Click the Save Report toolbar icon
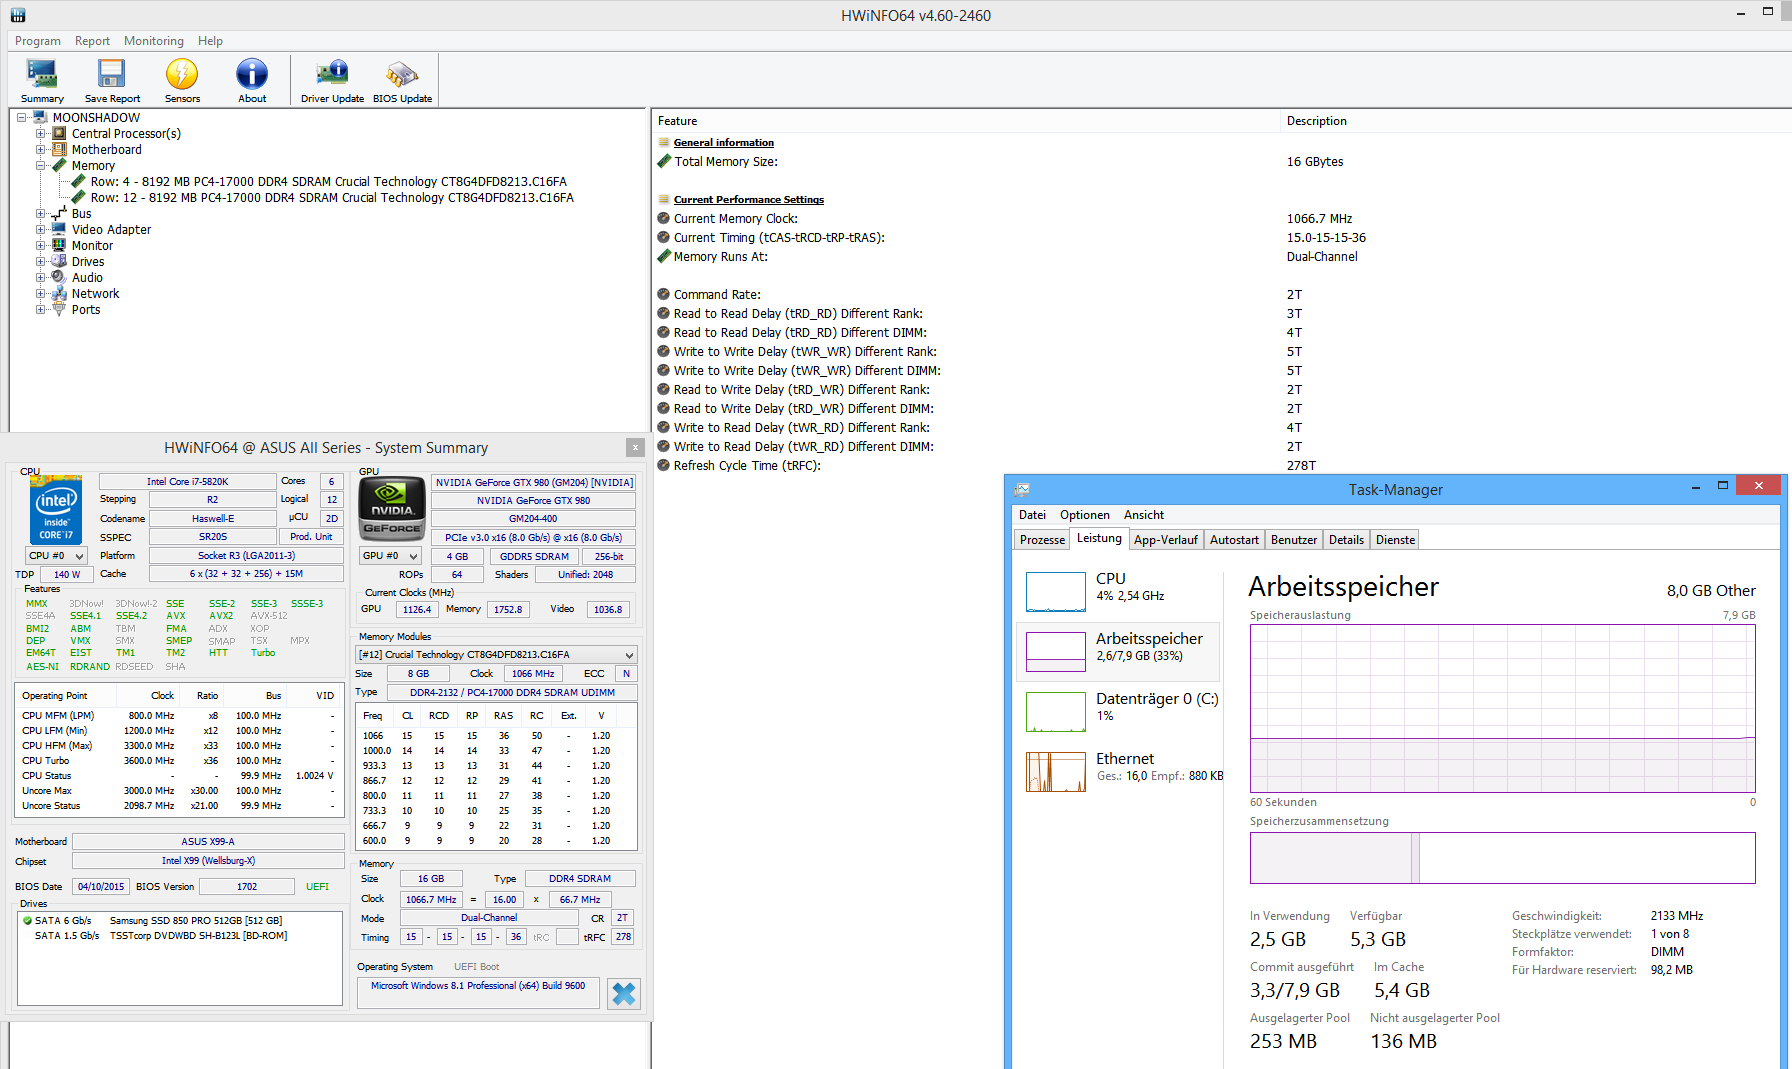This screenshot has width=1792, height=1069. (x=111, y=74)
